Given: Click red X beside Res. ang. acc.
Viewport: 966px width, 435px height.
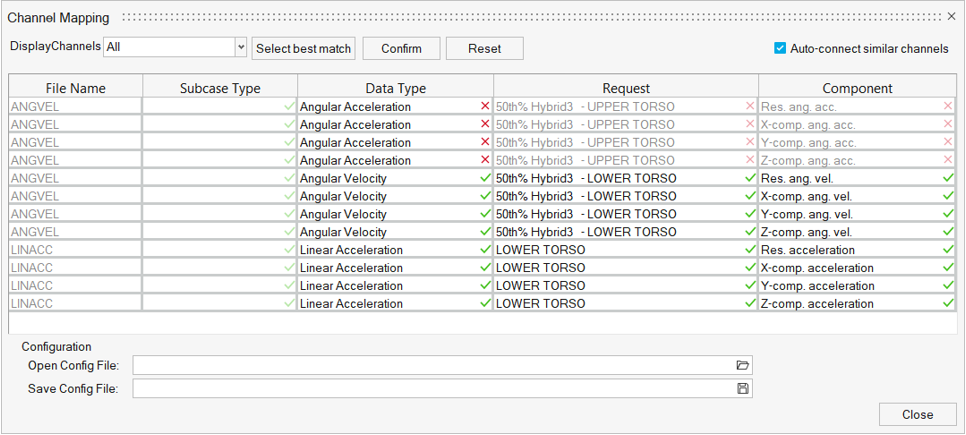Looking at the screenshot, I should tap(948, 107).
